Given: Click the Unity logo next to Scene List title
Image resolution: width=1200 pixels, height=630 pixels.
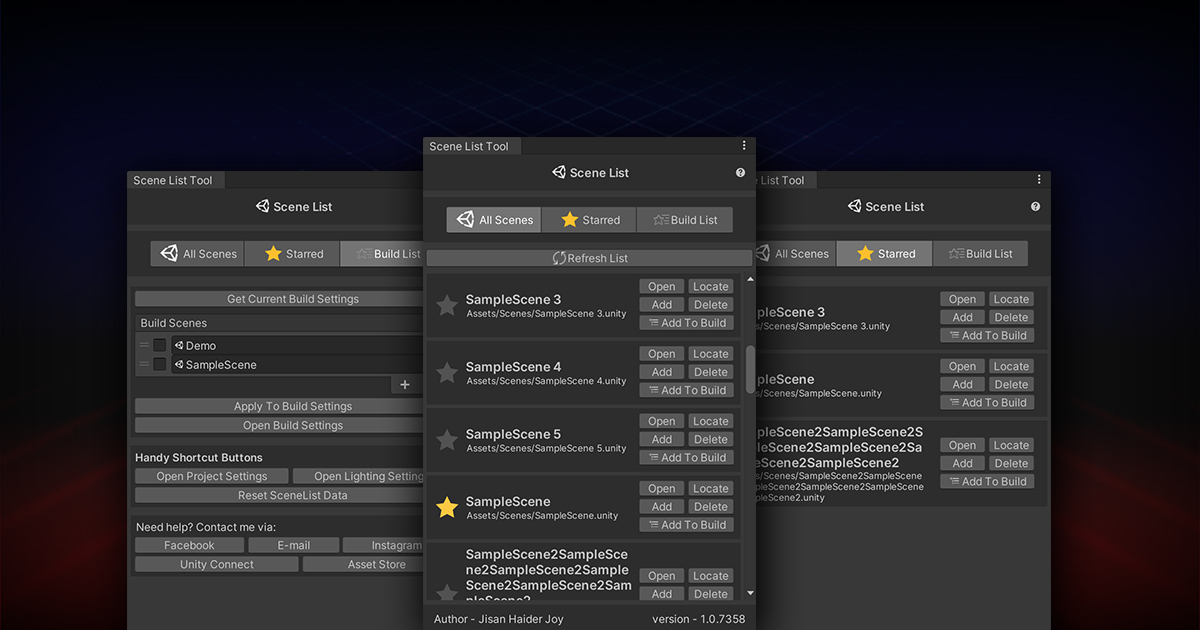Looking at the screenshot, I should [x=559, y=172].
